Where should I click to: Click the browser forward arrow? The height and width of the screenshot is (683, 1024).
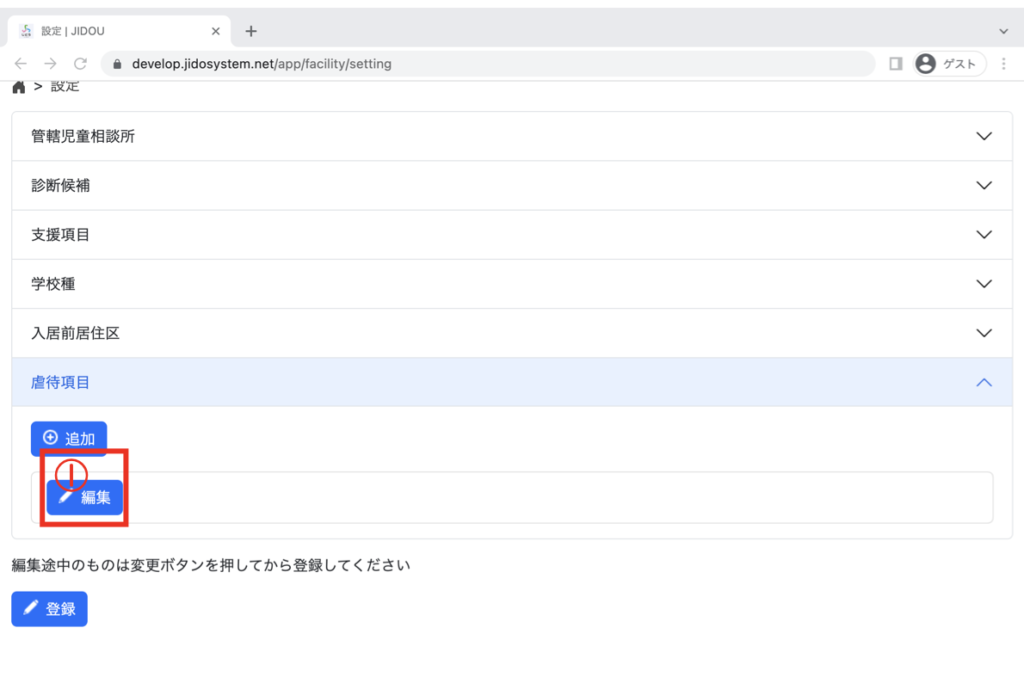tap(50, 63)
